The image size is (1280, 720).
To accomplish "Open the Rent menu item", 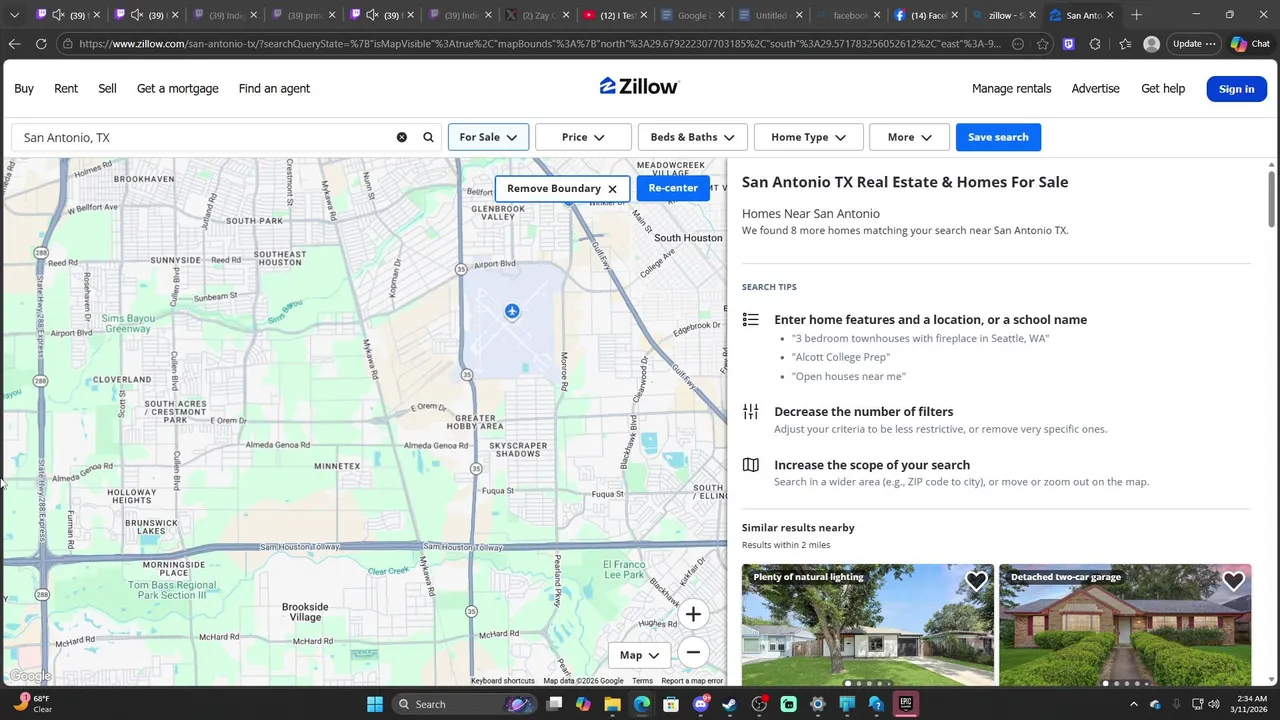I will [x=66, y=88].
